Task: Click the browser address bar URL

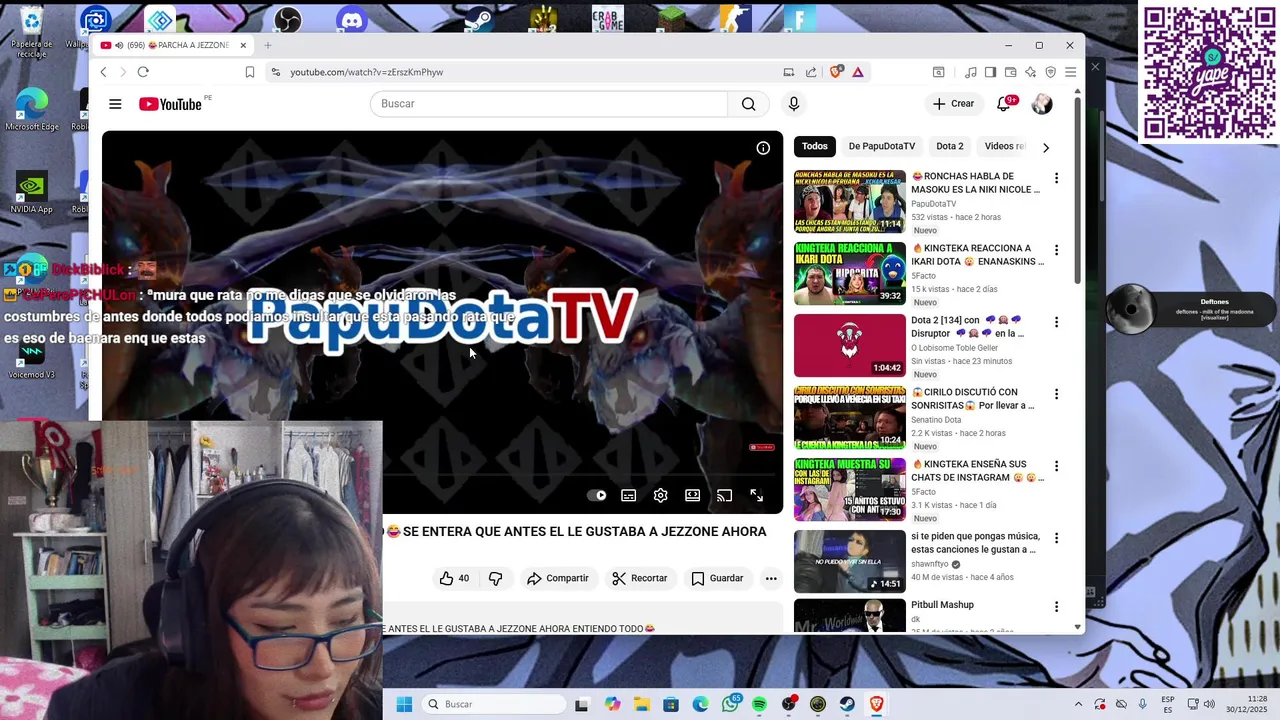Action: coord(367,72)
